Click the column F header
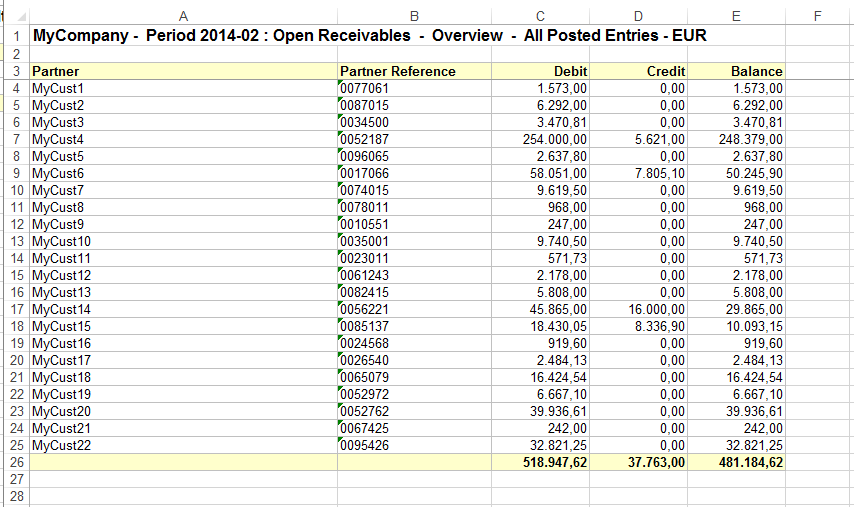Screen dimensions: 854x507 click(x=818, y=14)
